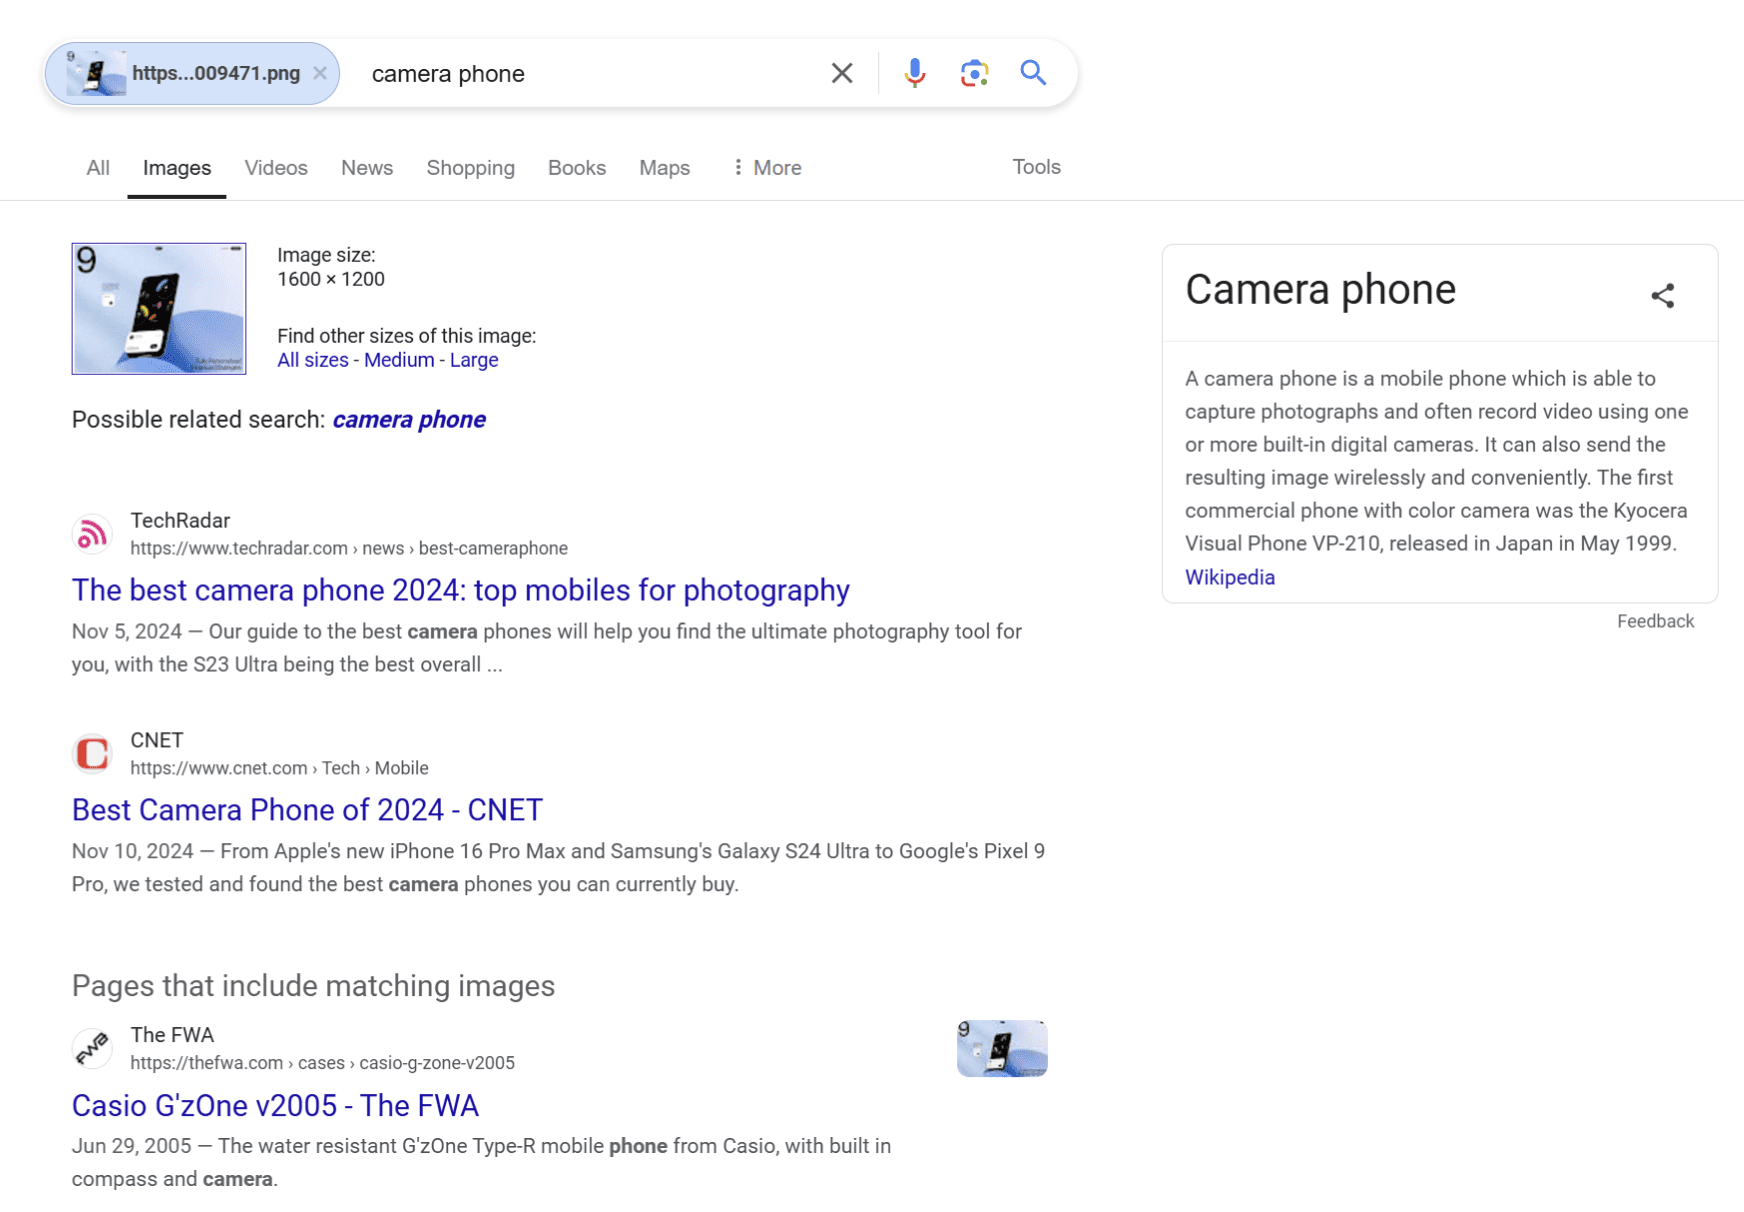Click The FWA site favicon

pos(92,1048)
